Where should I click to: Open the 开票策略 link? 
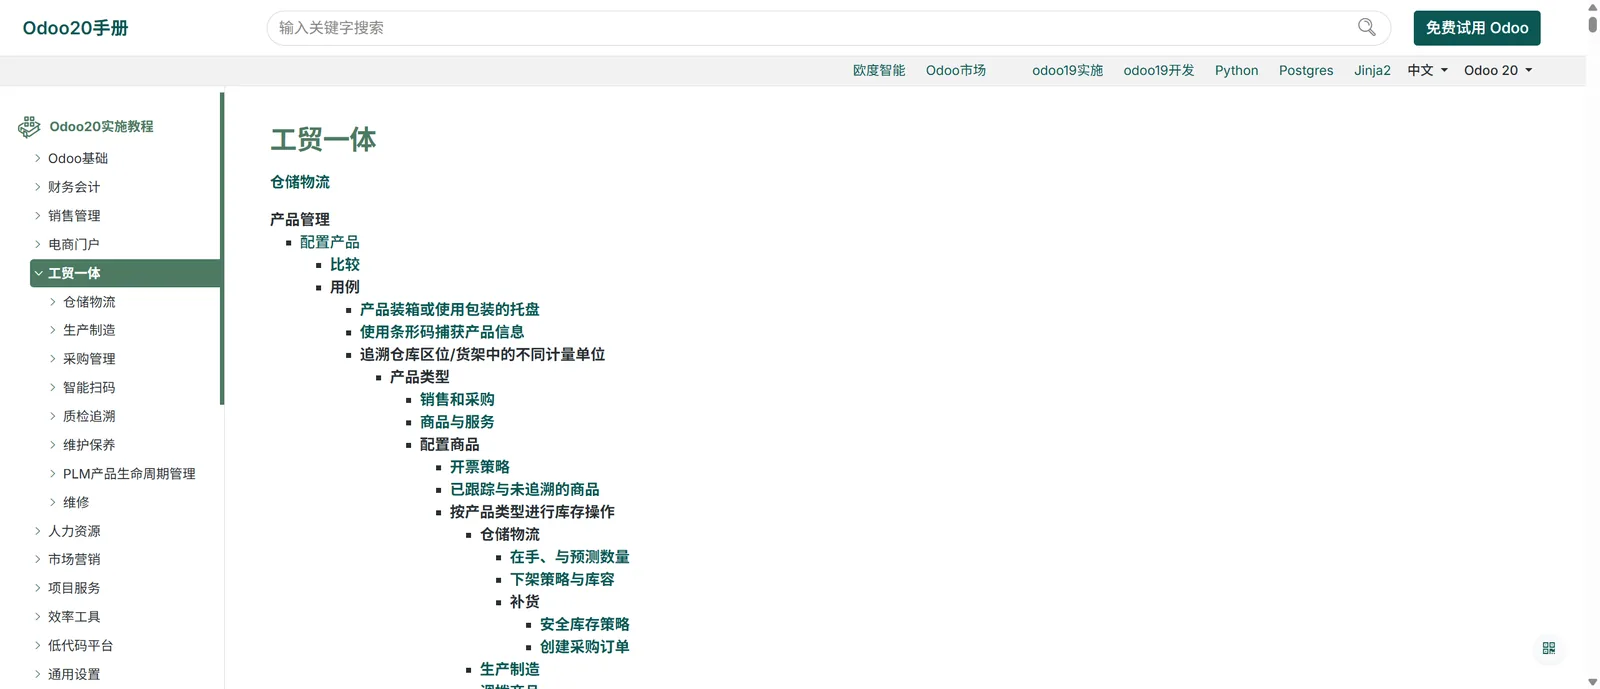[480, 467]
